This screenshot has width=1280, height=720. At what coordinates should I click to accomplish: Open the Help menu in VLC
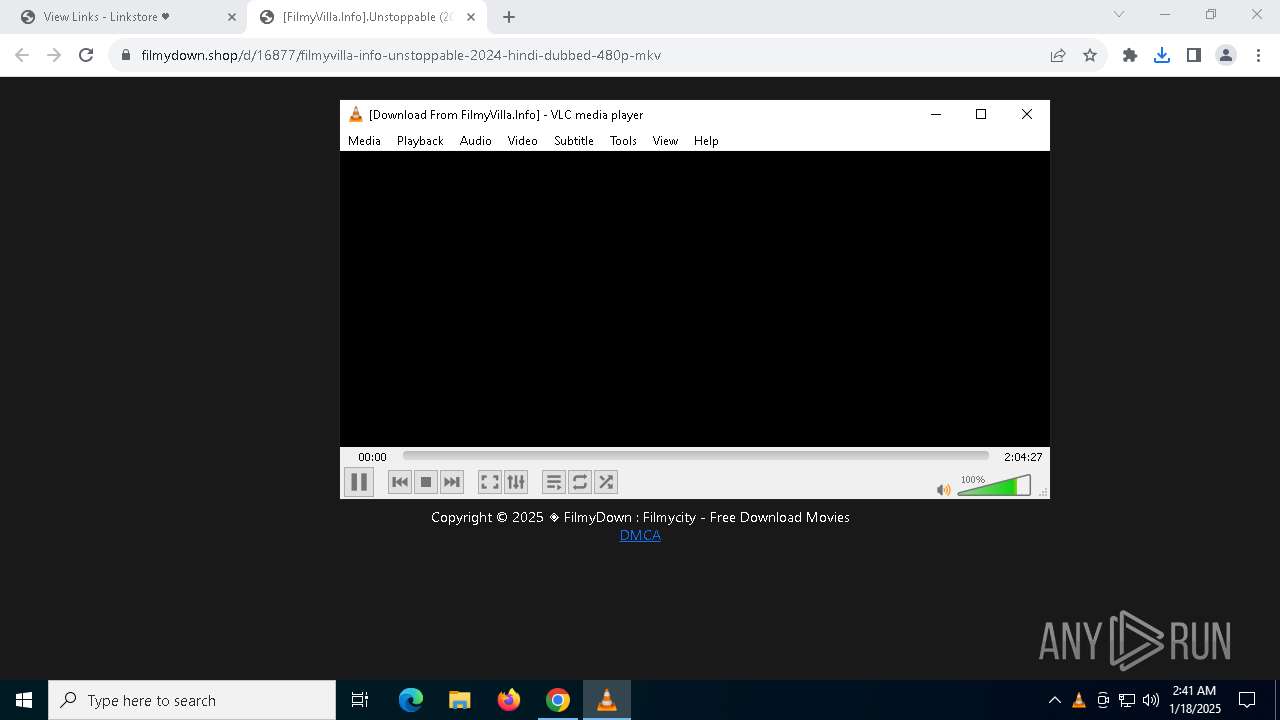(x=706, y=141)
